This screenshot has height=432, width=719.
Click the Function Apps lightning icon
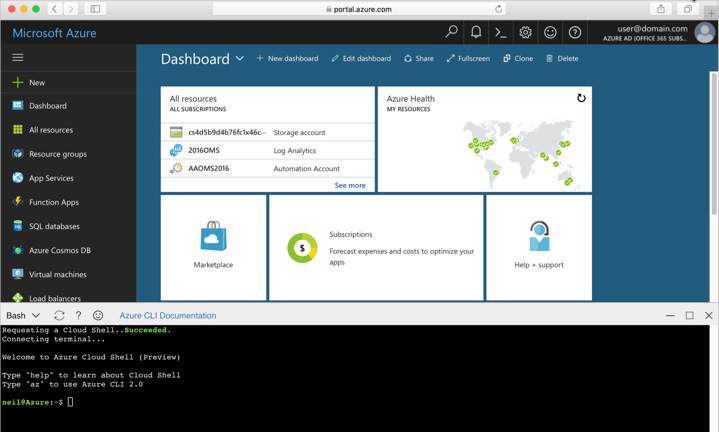[x=17, y=202]
